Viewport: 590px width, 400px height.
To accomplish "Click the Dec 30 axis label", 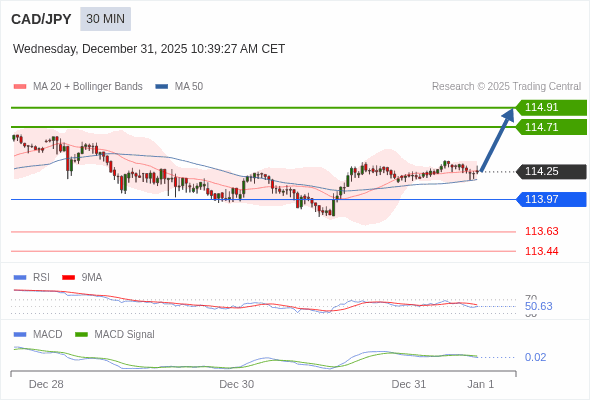I will click(x=237, y=384).
